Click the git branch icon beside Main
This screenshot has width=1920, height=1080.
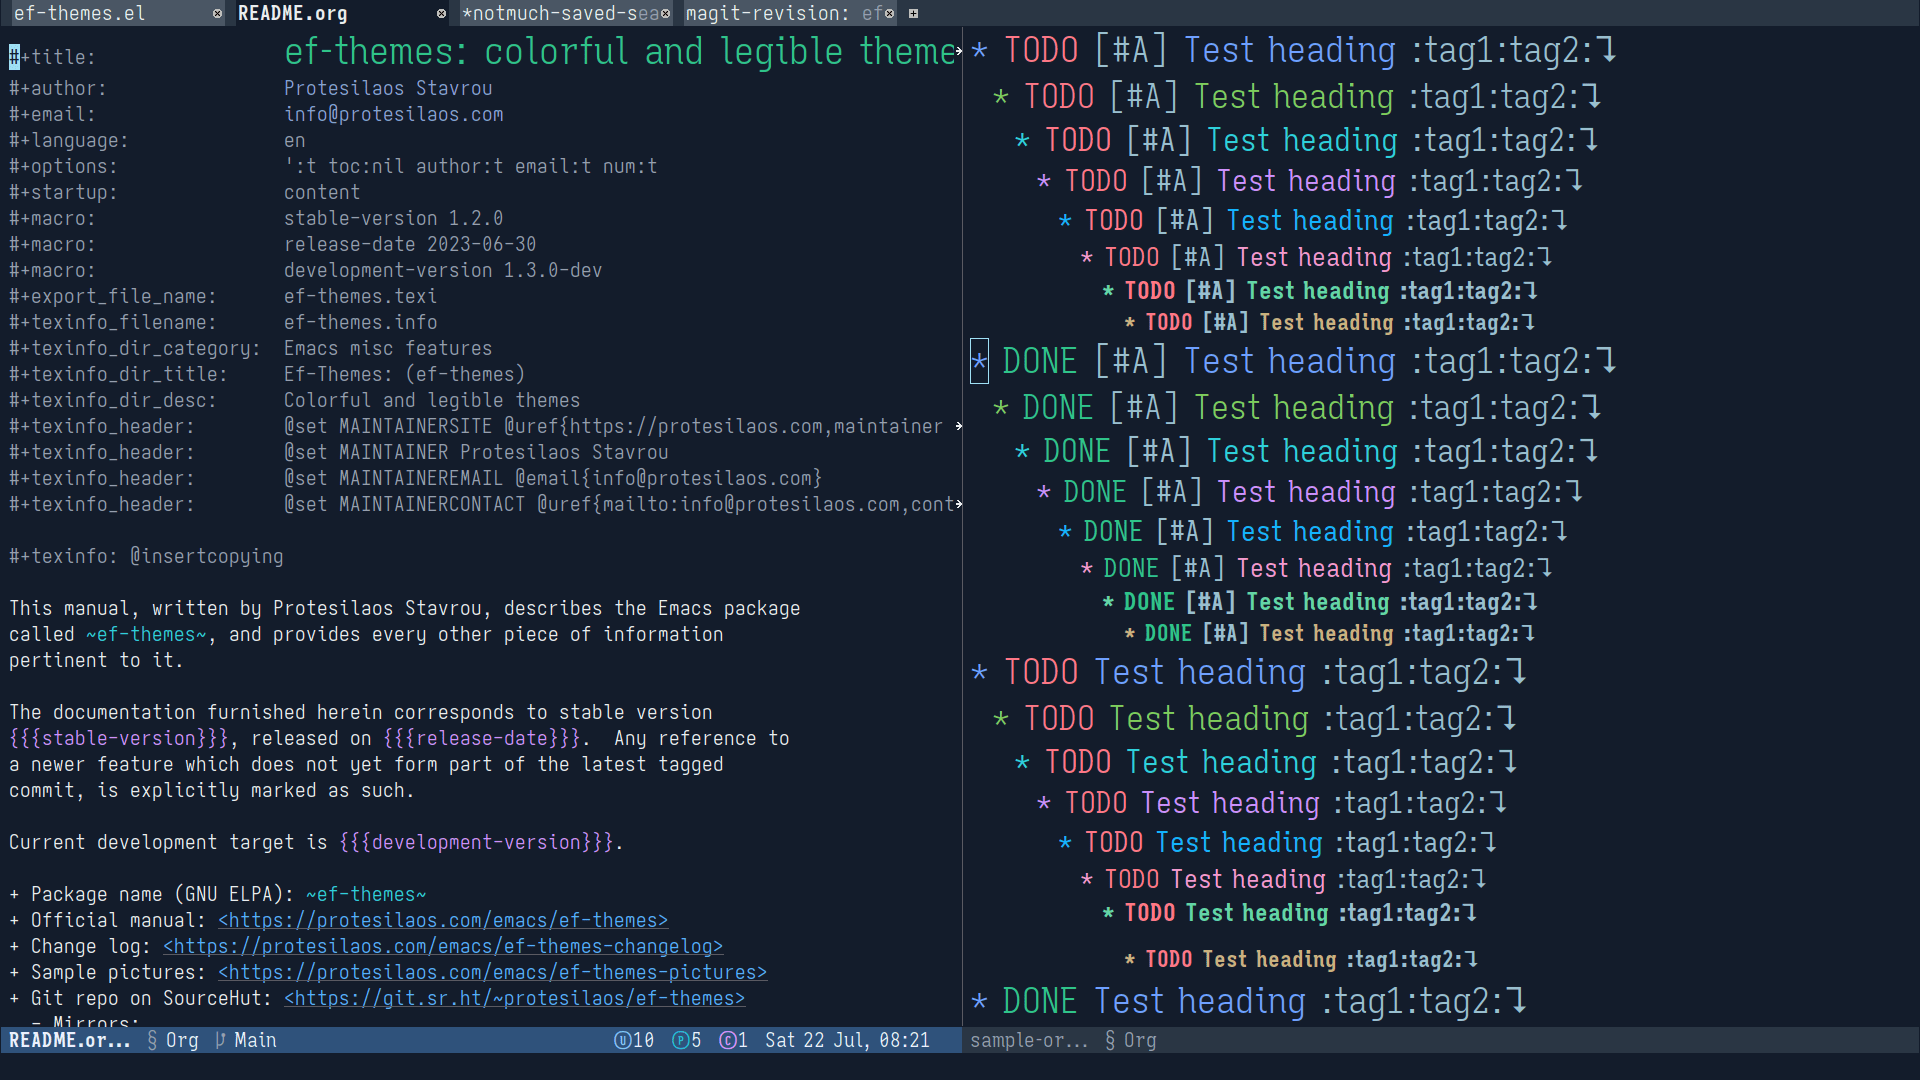220,1040
